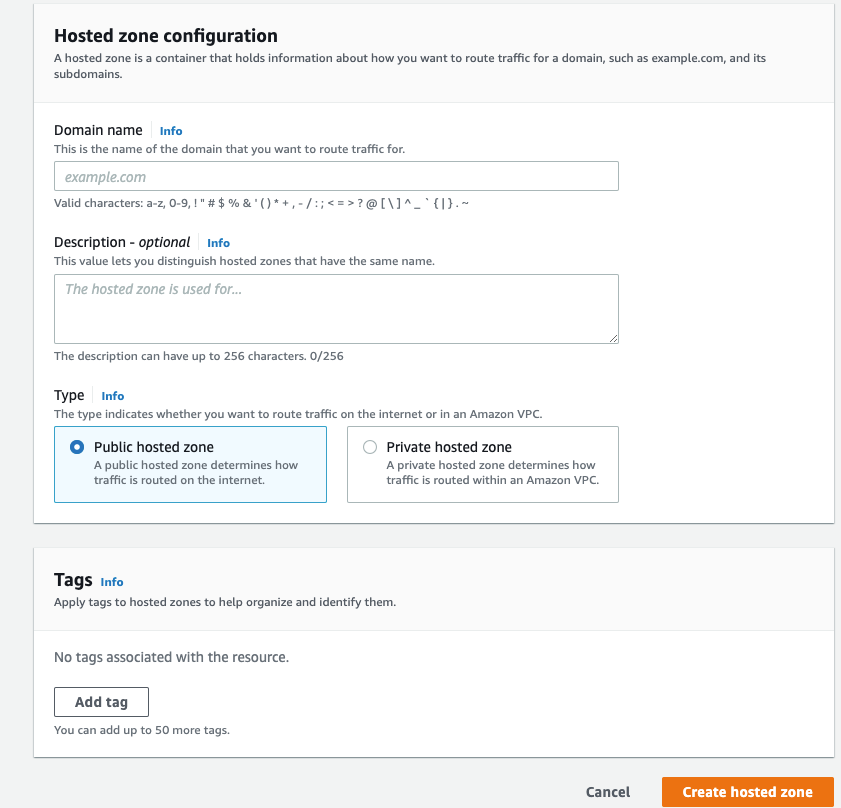This screenshot has width=841, height=808.
Task: Choose the Public hosted zone card description
Action: coord(196,473)
